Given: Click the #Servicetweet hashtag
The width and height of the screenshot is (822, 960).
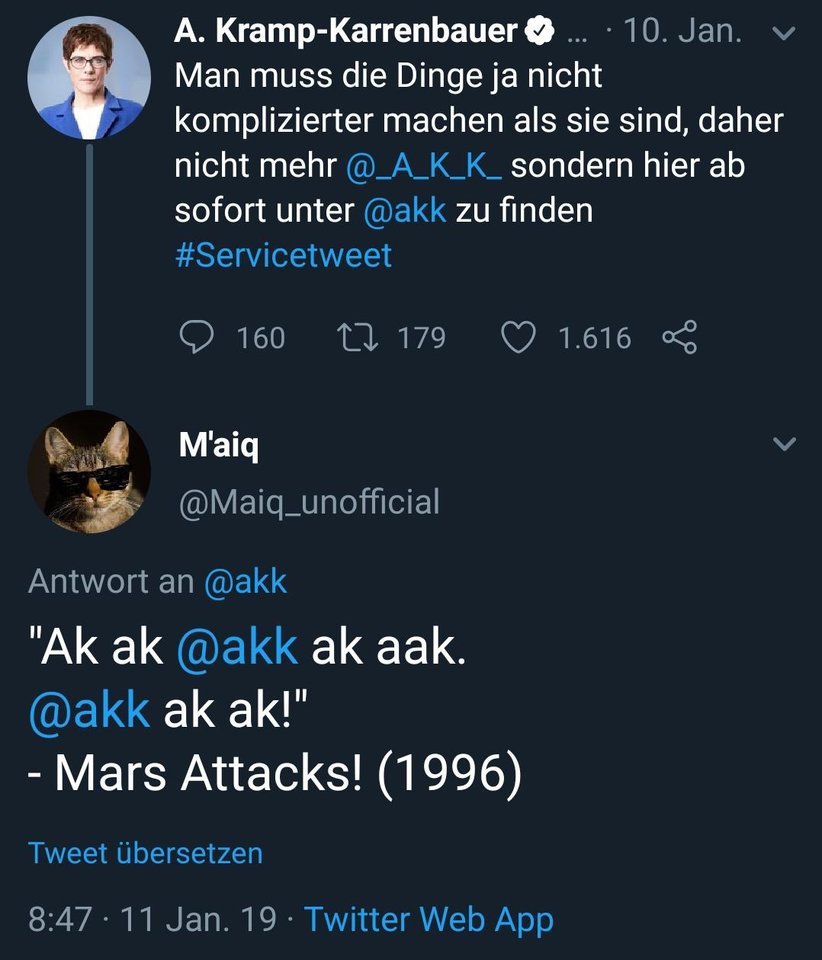Looking at the screenshot, I should tap(283, 255).
